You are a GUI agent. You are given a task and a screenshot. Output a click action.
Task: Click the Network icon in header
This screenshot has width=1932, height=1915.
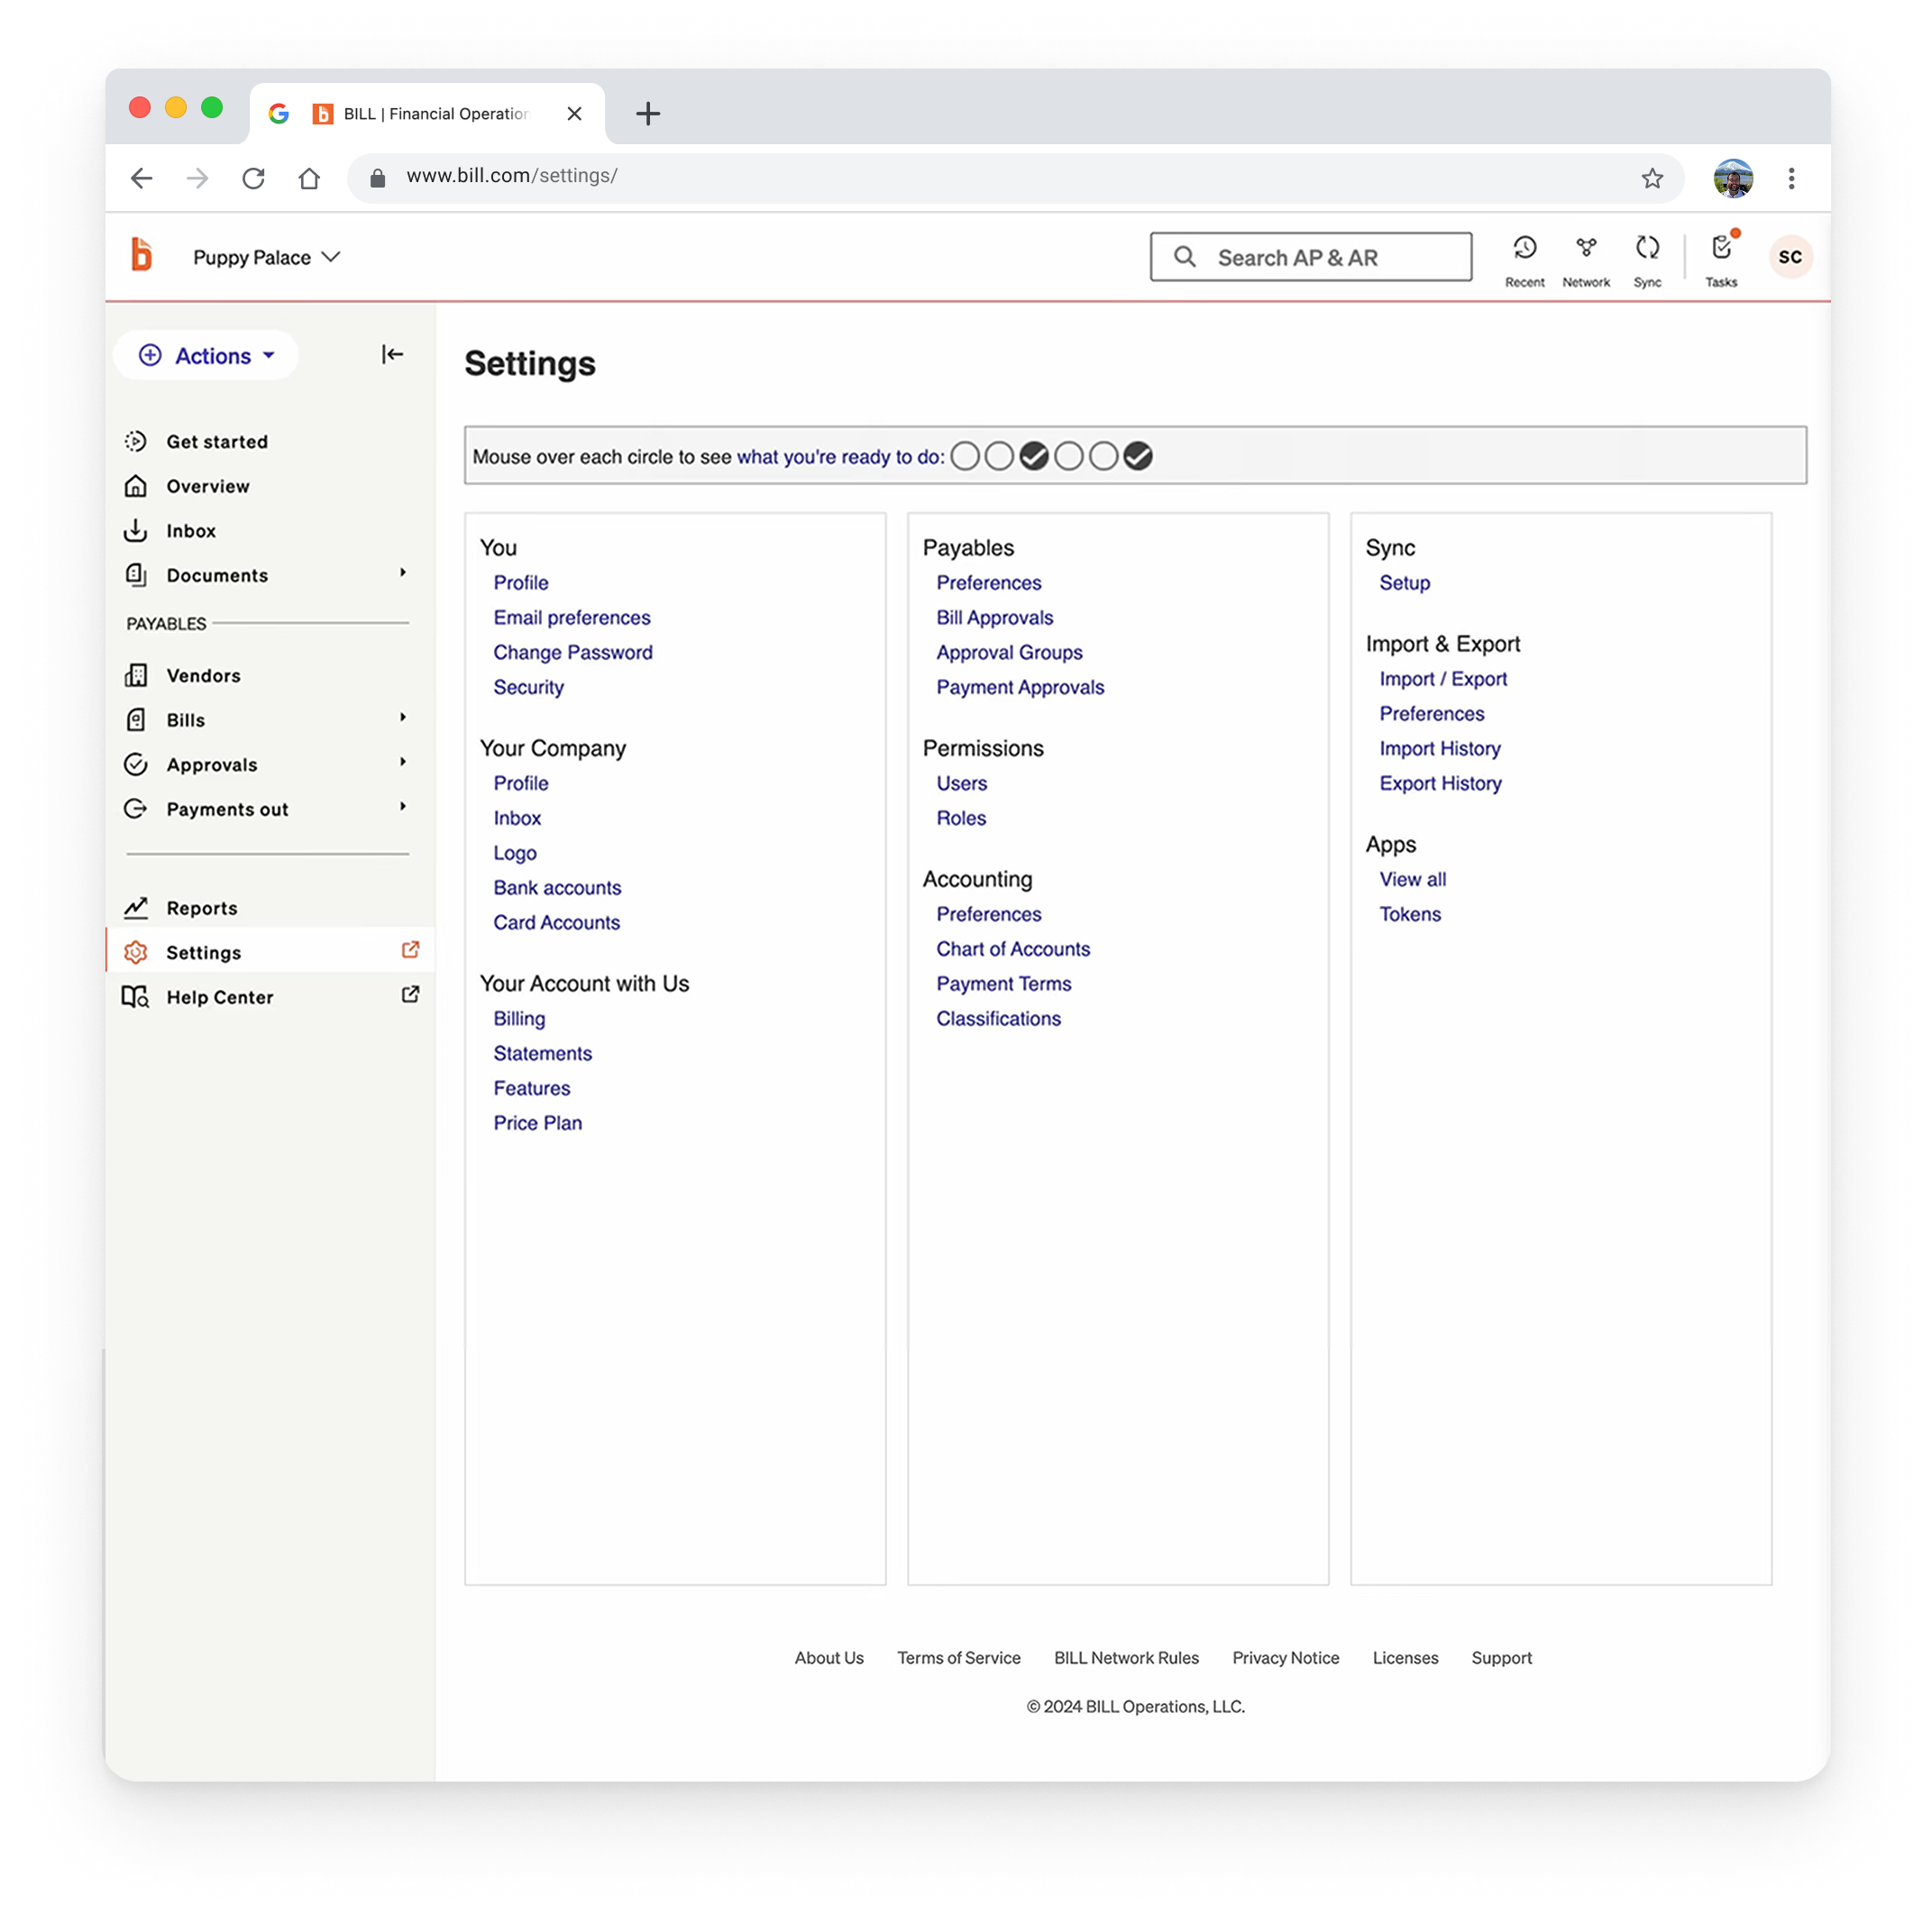(1585, 249)
